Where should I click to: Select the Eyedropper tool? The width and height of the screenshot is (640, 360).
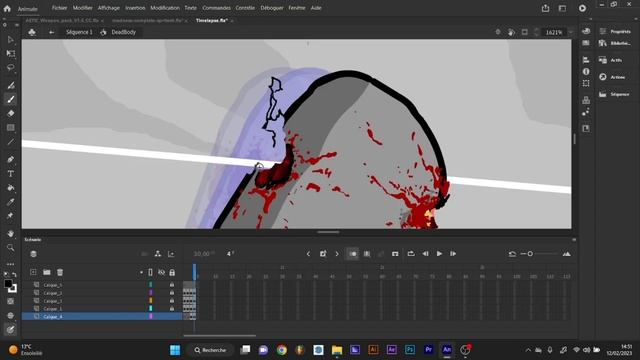[x=11, y=202]
